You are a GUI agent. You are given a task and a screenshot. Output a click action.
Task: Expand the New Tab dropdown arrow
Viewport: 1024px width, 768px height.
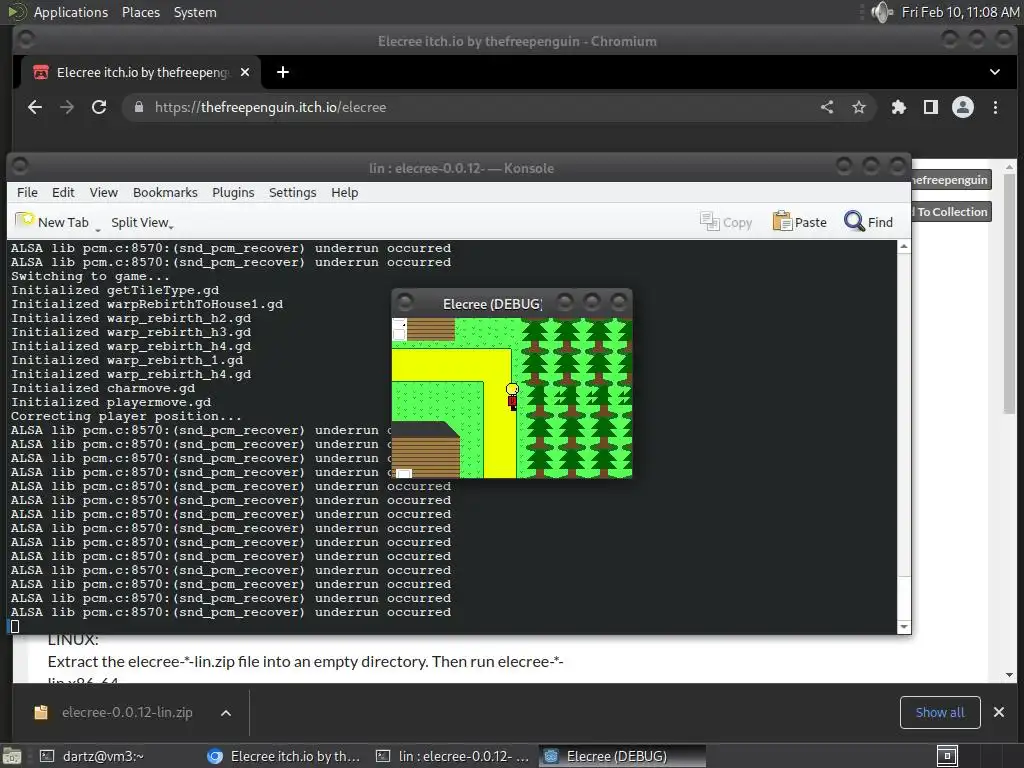[x=98, y=228]
